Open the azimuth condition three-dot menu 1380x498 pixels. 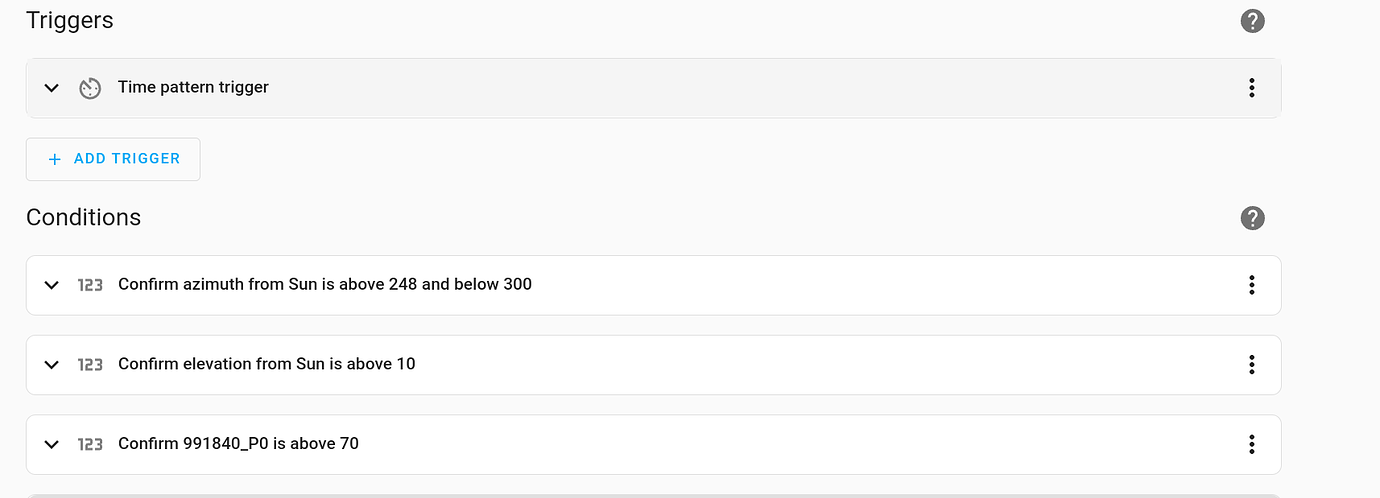pyautogui.click(x=1251, y=285)
